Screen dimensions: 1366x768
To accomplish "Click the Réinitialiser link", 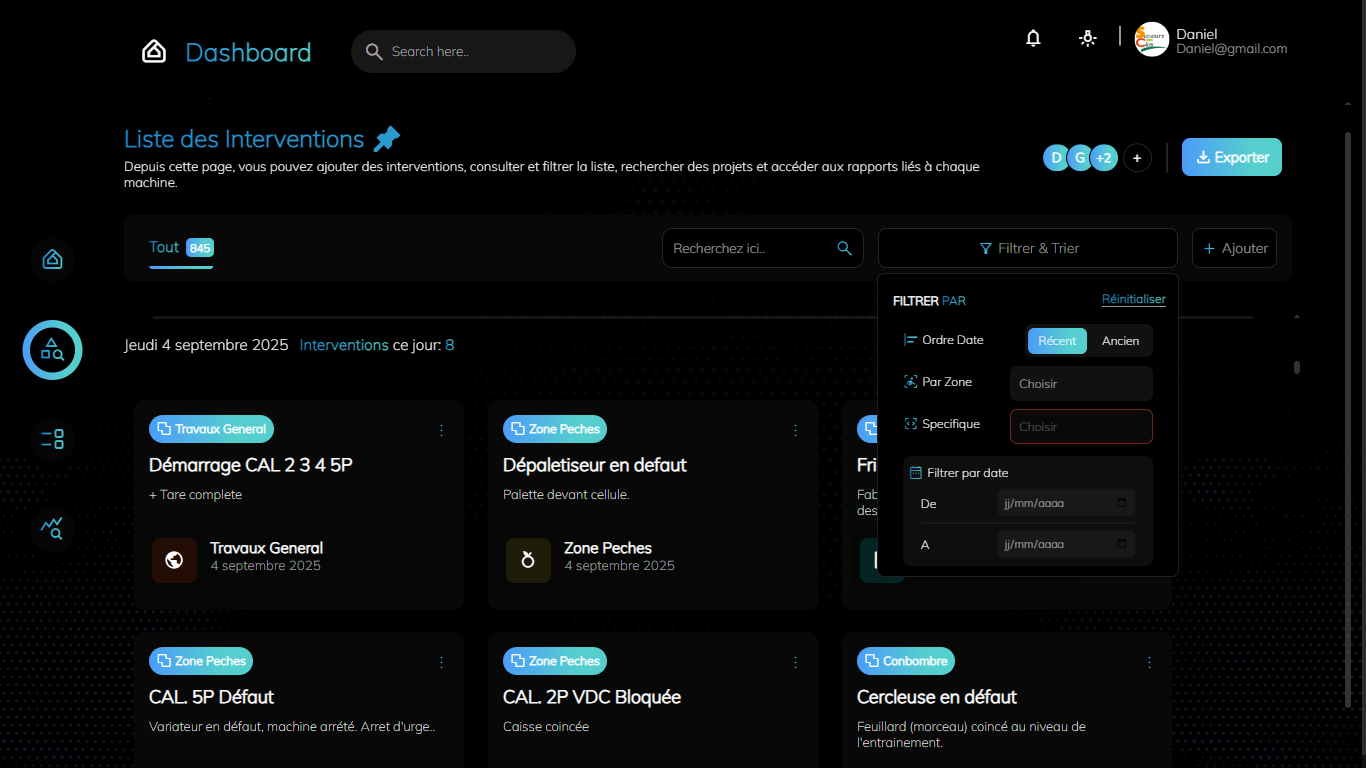I will [x=1133, y=299].
